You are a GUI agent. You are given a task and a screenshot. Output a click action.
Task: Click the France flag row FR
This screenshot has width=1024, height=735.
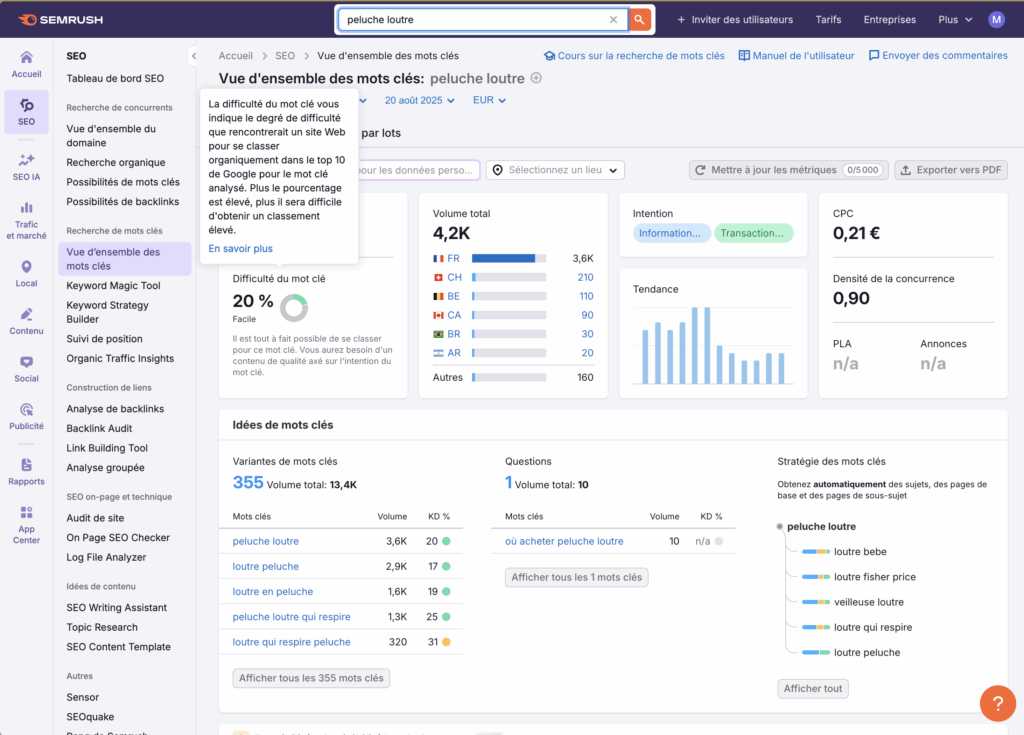coord(513,258)
